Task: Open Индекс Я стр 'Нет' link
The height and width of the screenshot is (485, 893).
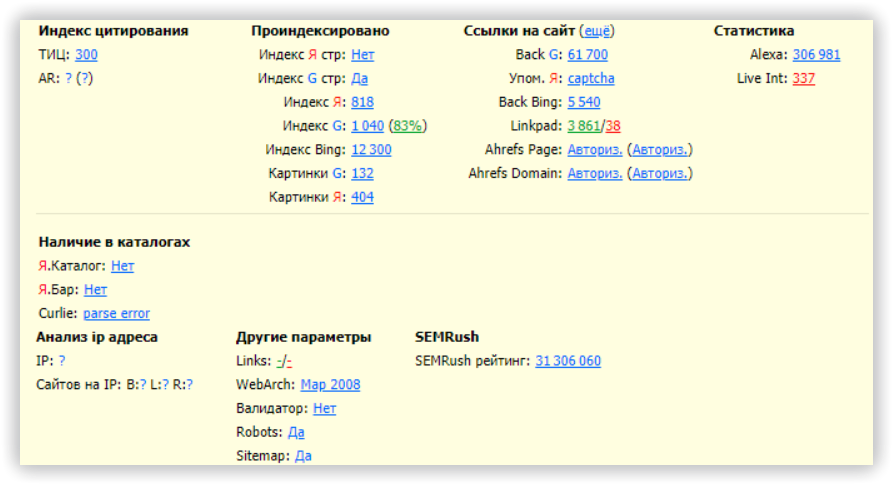Action: [362, 55]
